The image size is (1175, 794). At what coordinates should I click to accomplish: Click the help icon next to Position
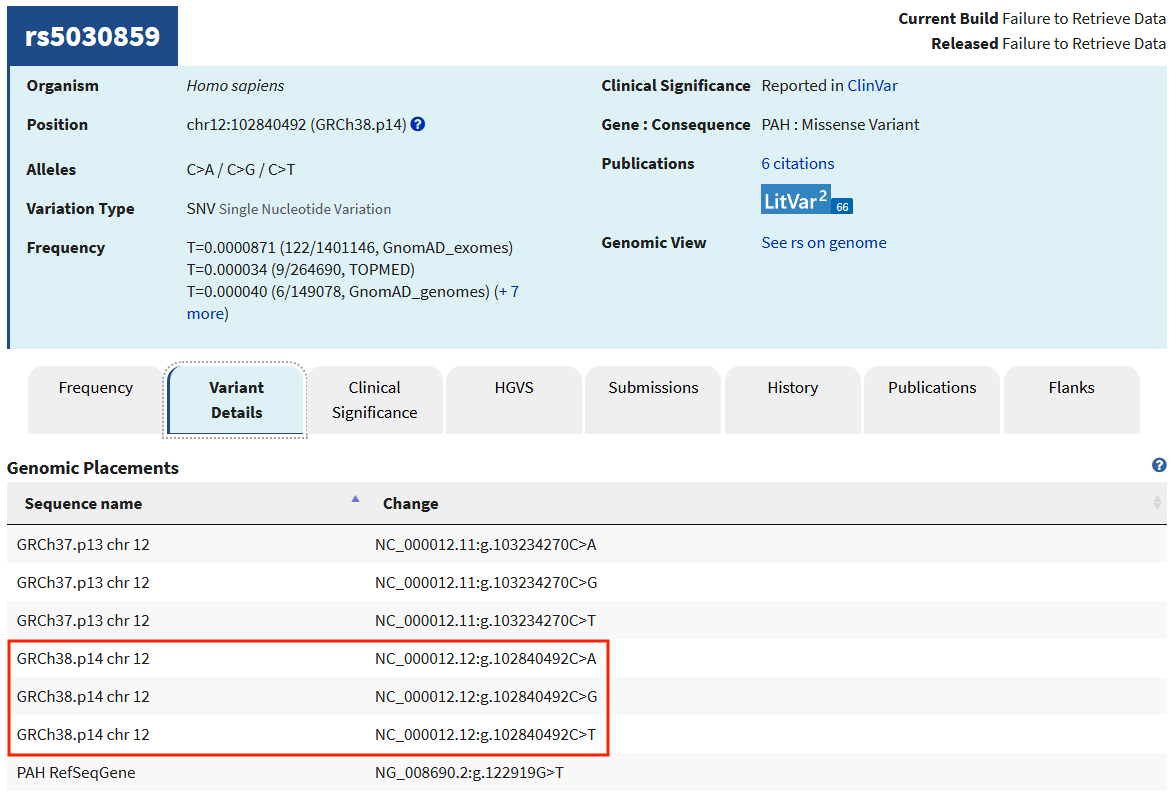[x=418, y=124]
